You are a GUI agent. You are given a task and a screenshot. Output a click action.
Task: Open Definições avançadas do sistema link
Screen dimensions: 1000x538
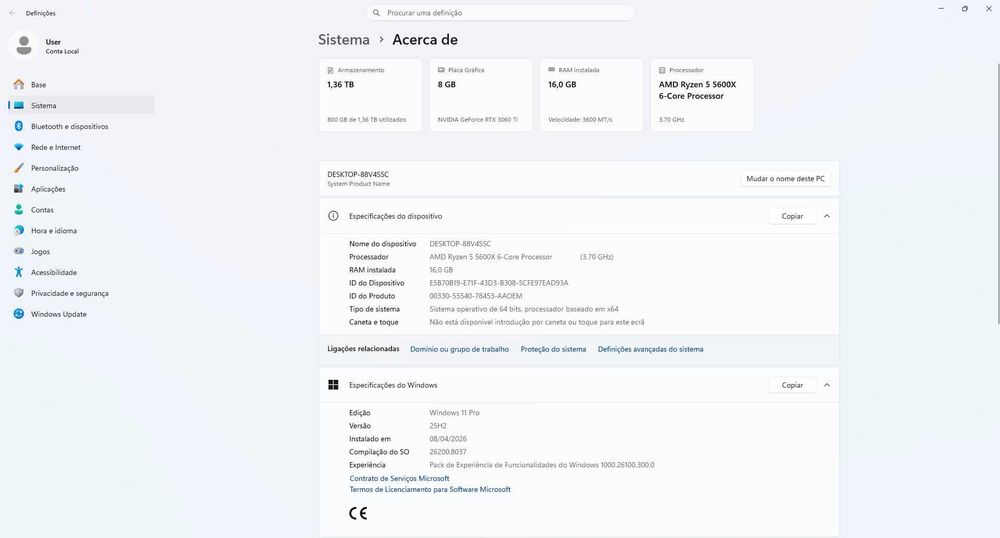651,349
